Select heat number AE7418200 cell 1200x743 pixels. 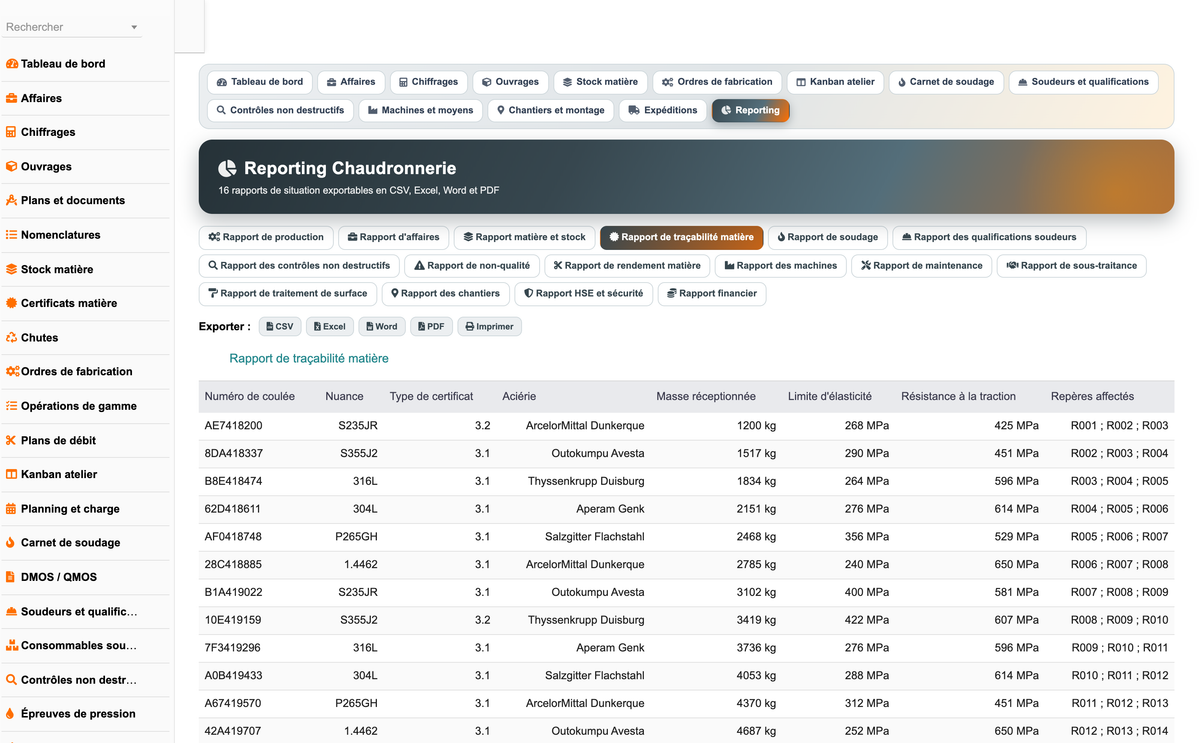pos(233,426)
